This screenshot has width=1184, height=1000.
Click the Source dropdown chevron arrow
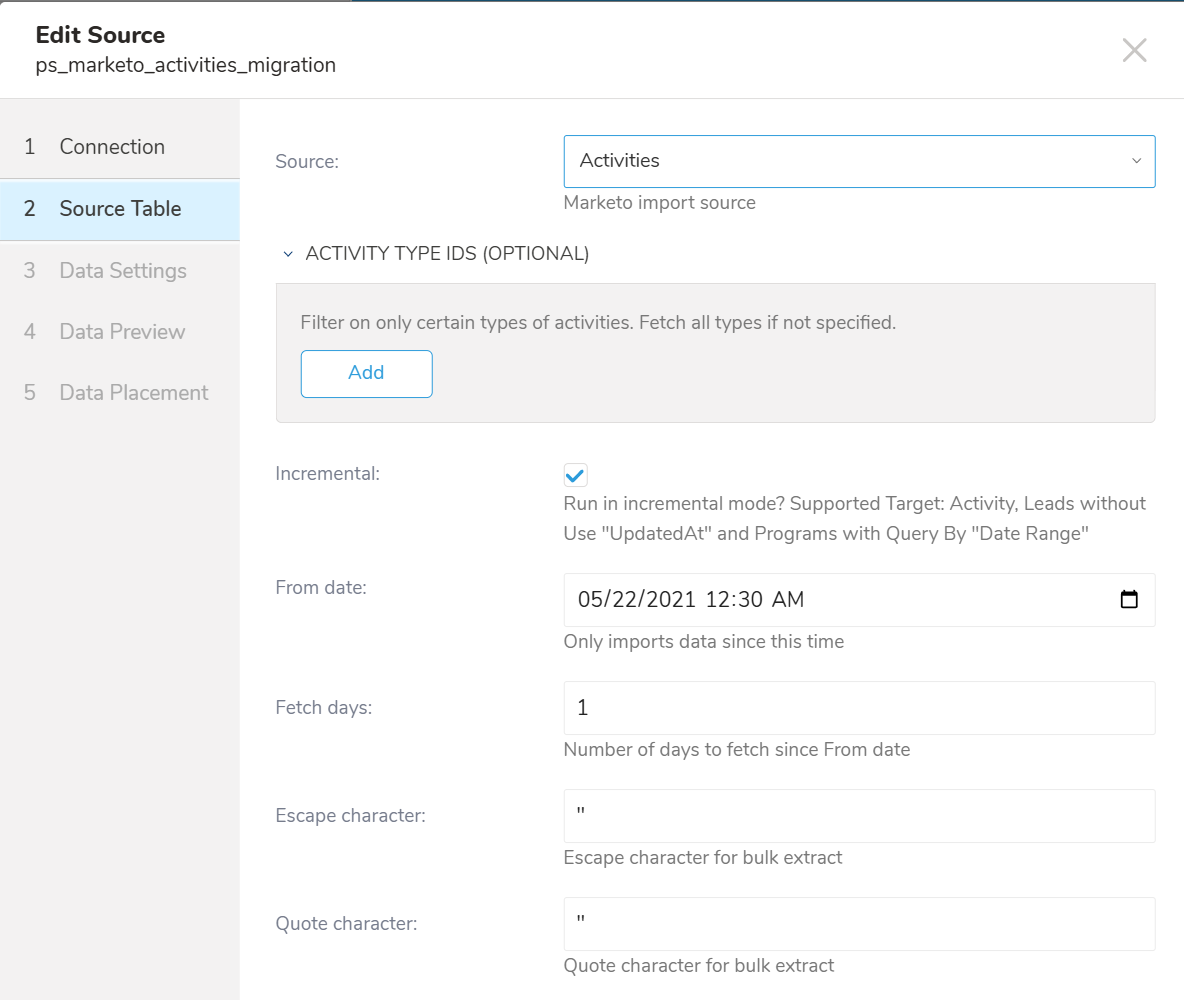1136,161
